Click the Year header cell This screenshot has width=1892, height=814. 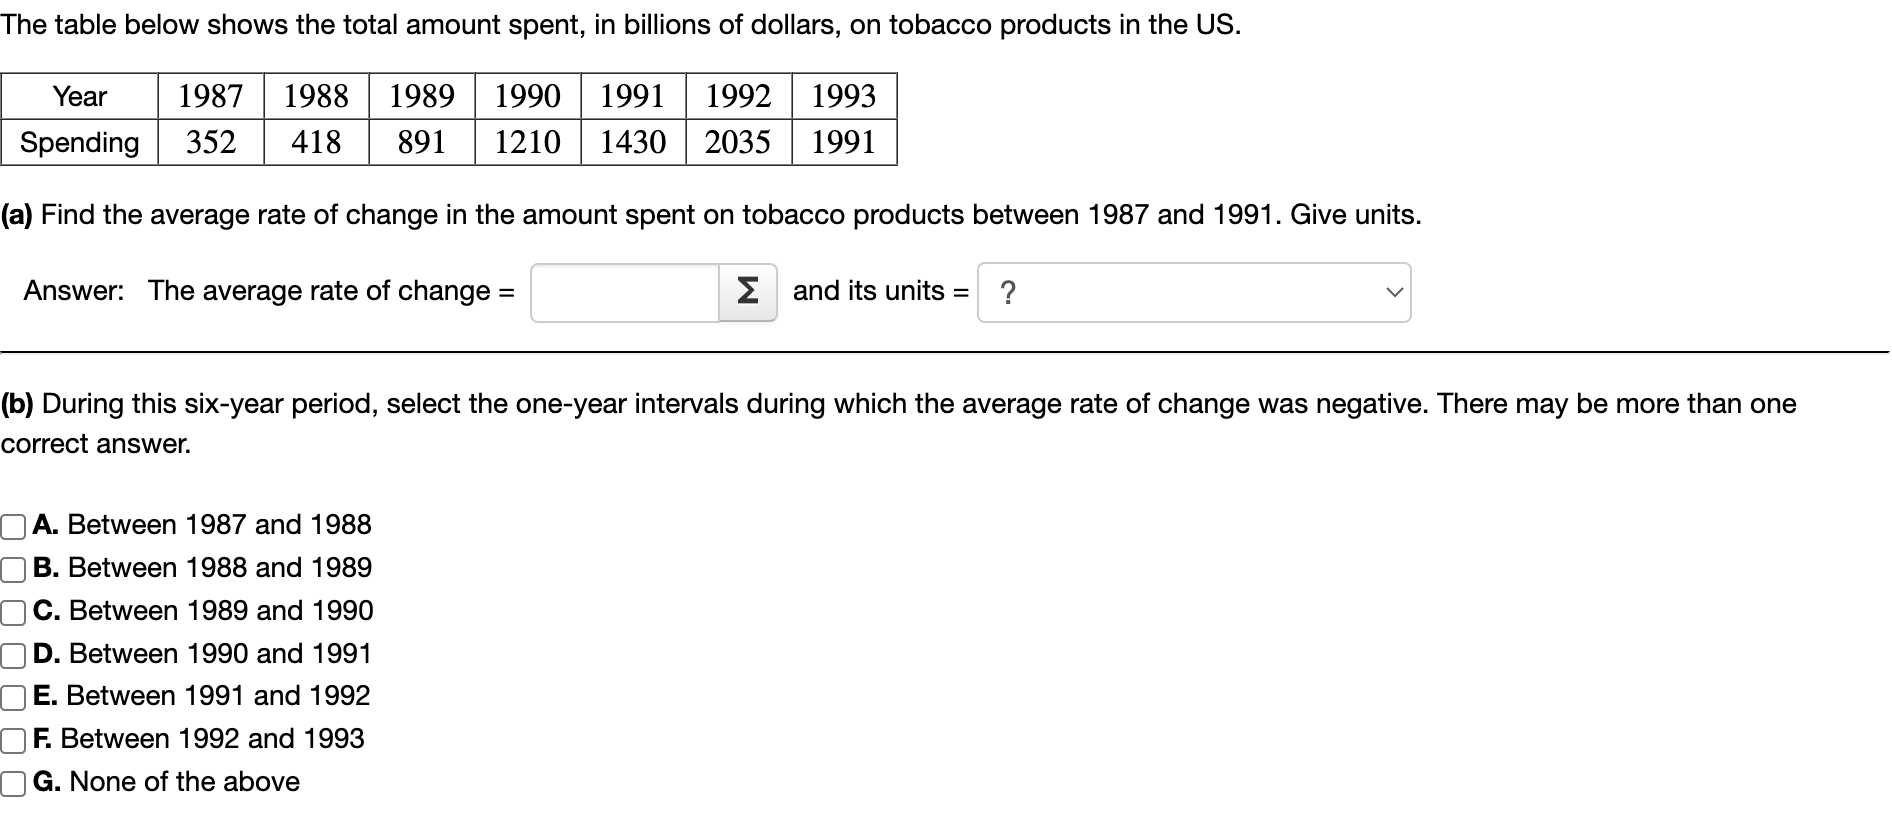click(x=78, y=97)
